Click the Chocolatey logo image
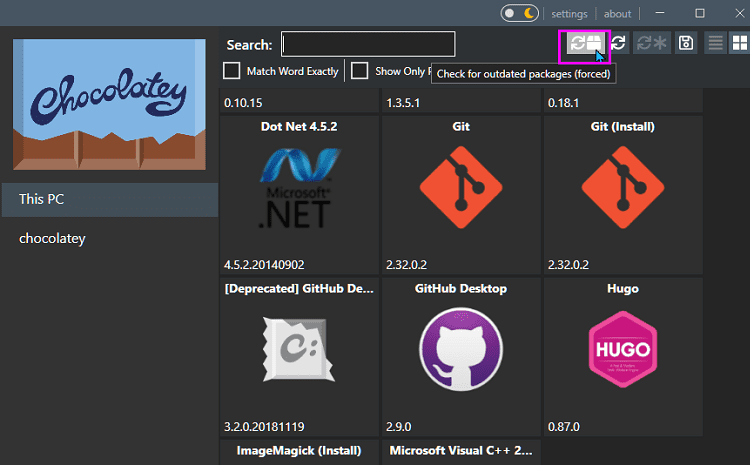Image resolution: width=750 pixels, height=465 pixels. point(110,104)
